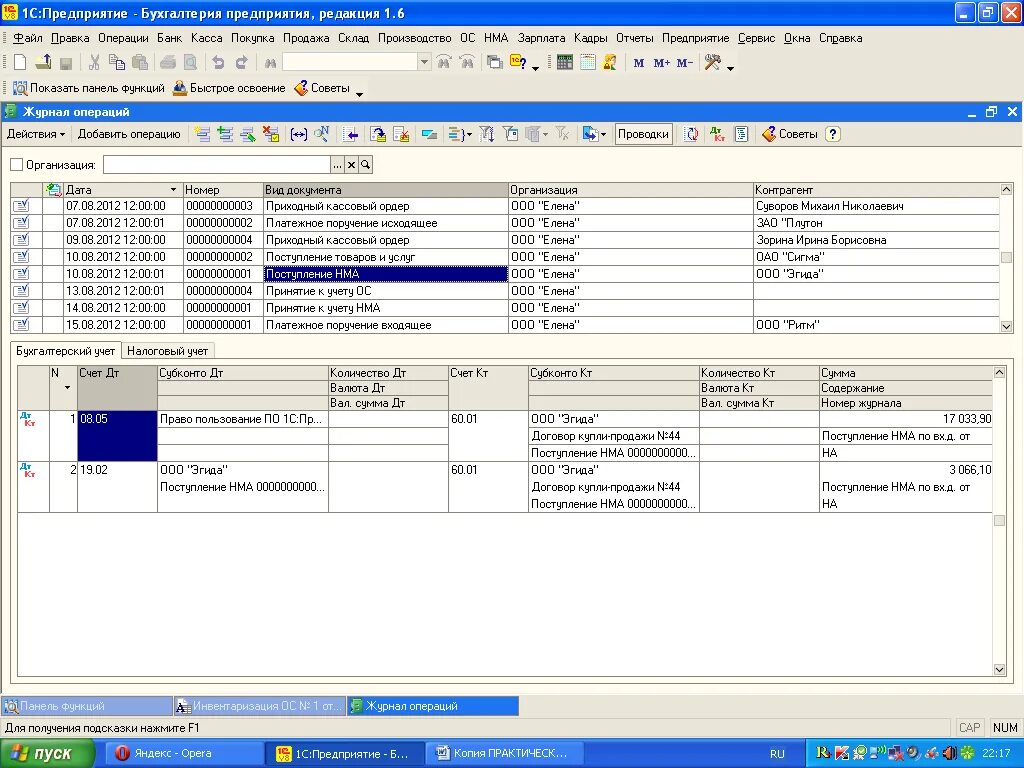Expand dropdown arrow after Советы in panel toolbar
This screenshot has height=768, width=1024.
[359, 93]
